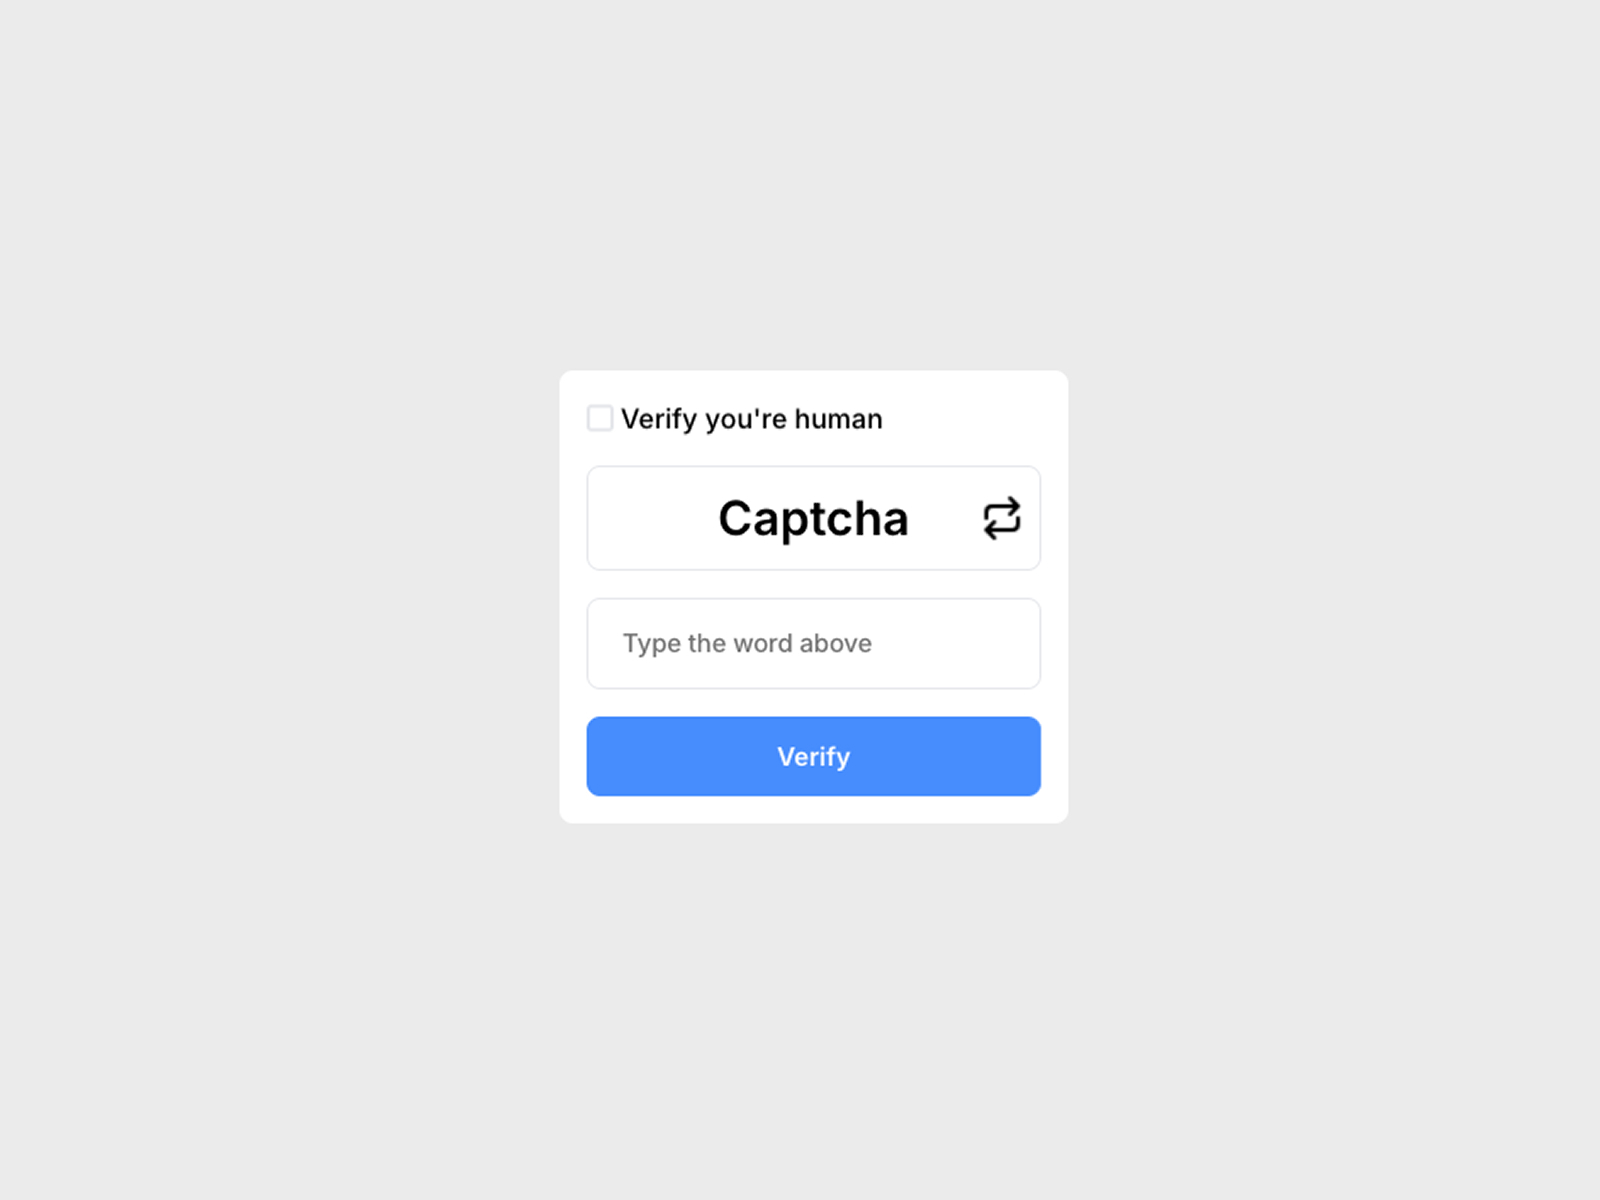
Task: Submit the captcha with Verify
Action: (813, 756)
